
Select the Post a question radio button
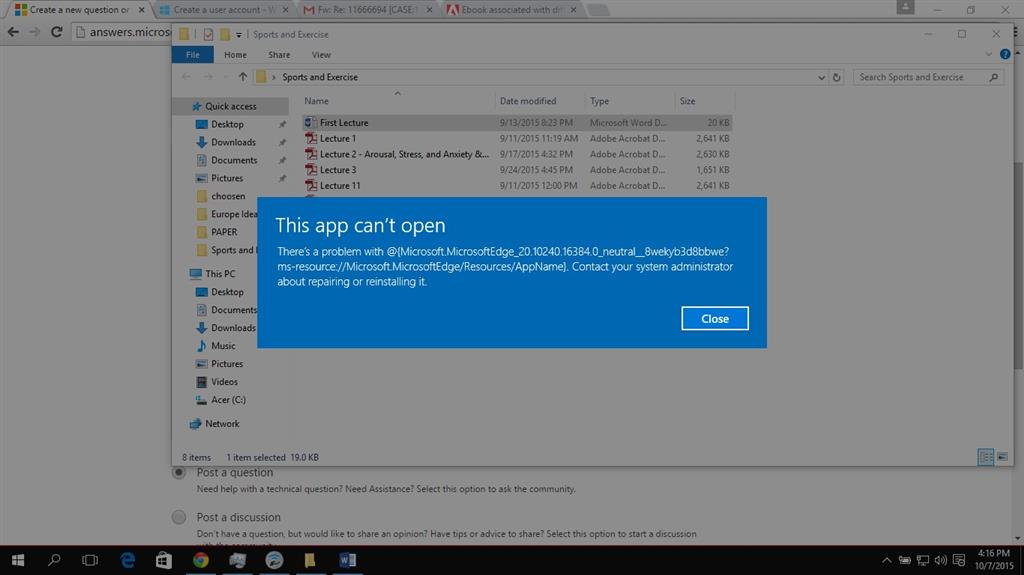click(x=178, y=472)
